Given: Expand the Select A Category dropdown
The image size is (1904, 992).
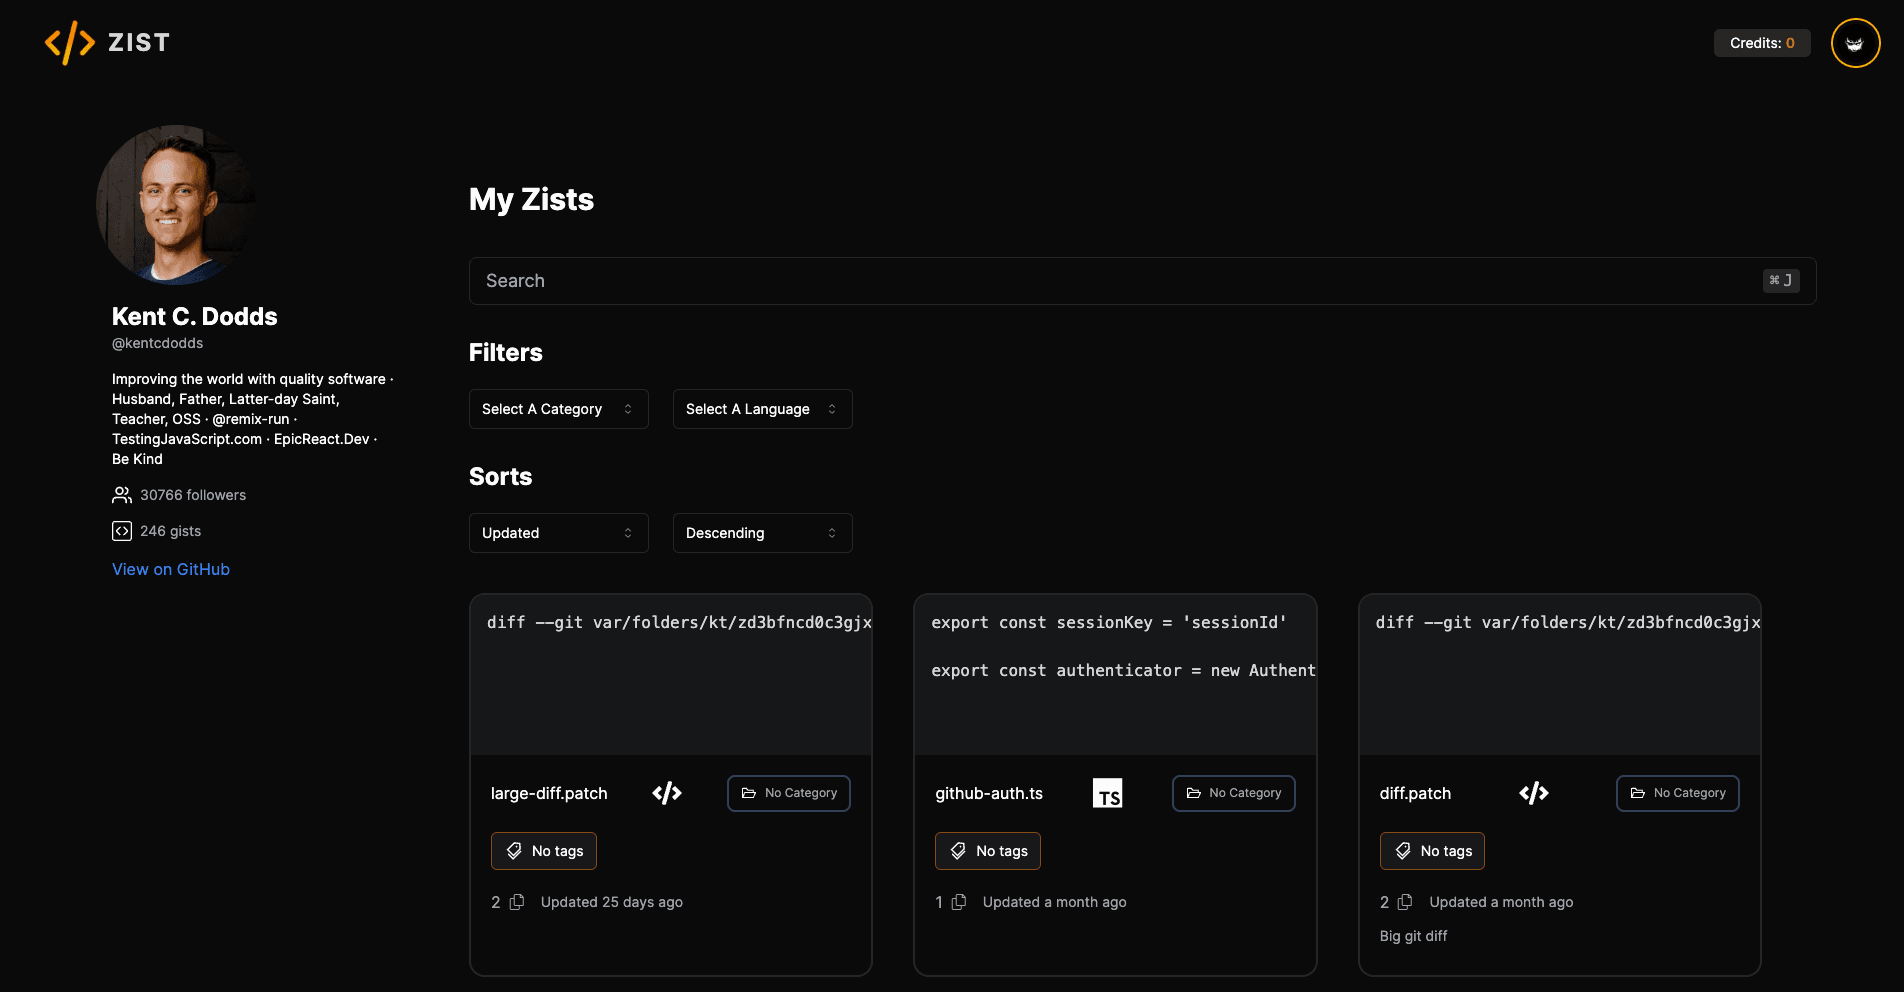Looking at the screenshot, I should pyautogui.click(x=558, y=409).
